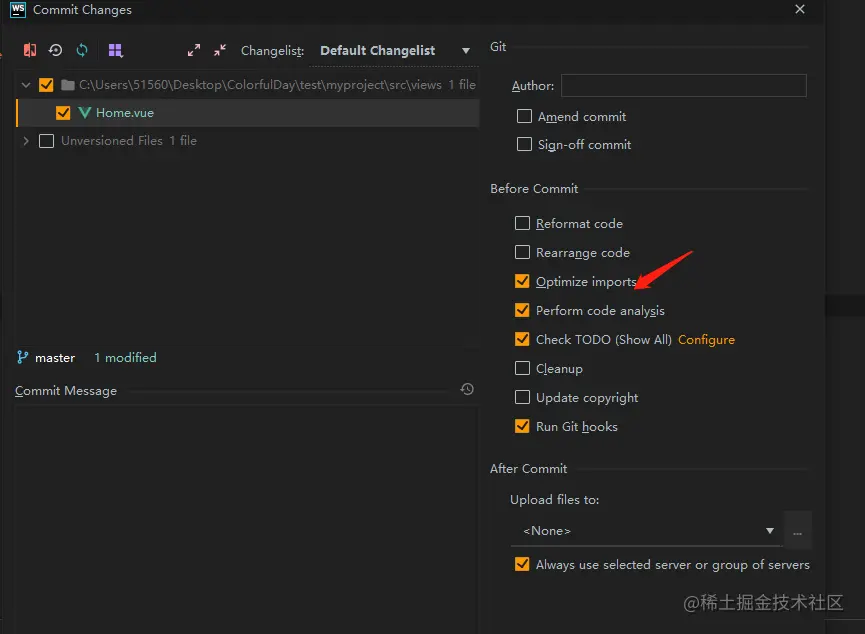Click the Configure link for TODO check
Viewport: 865px width, 634px height.
[706, 340]
